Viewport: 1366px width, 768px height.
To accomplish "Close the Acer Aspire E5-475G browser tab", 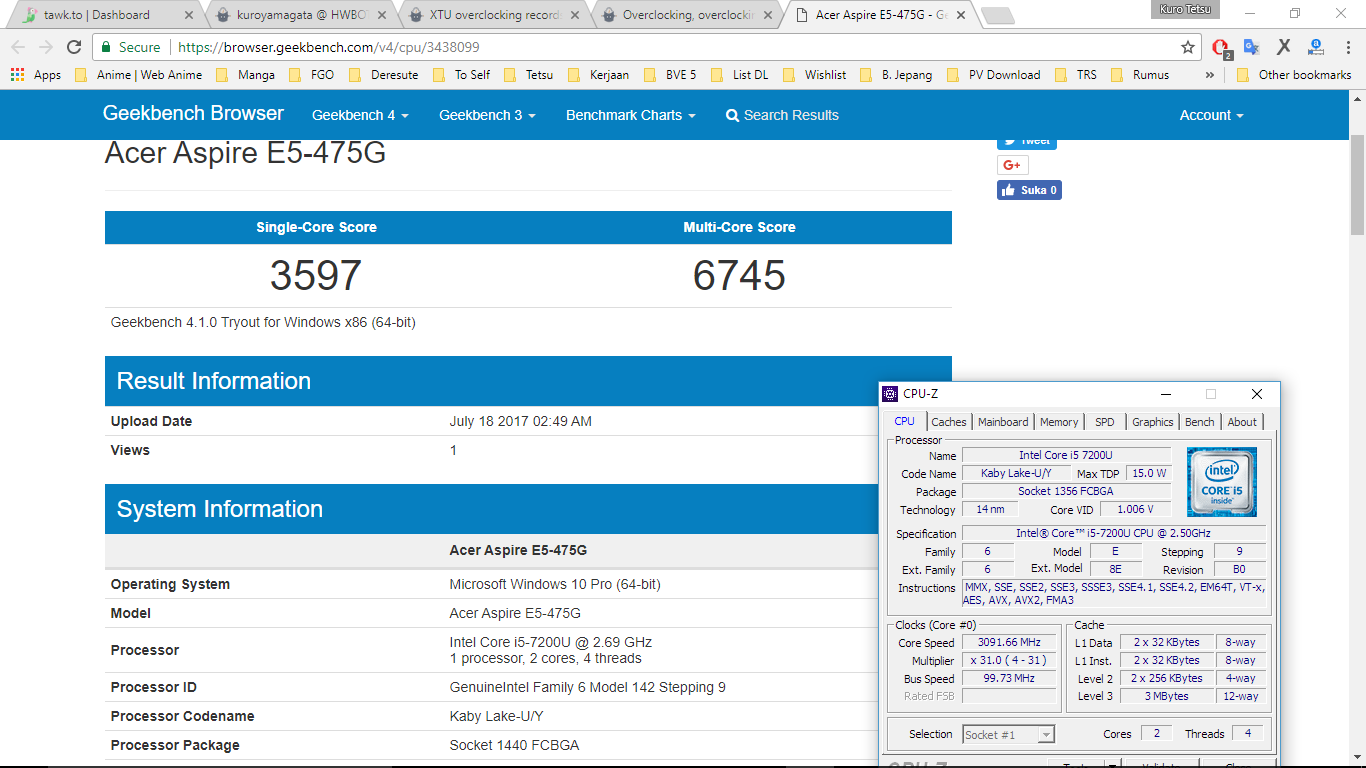I will (x=963, y=15).
